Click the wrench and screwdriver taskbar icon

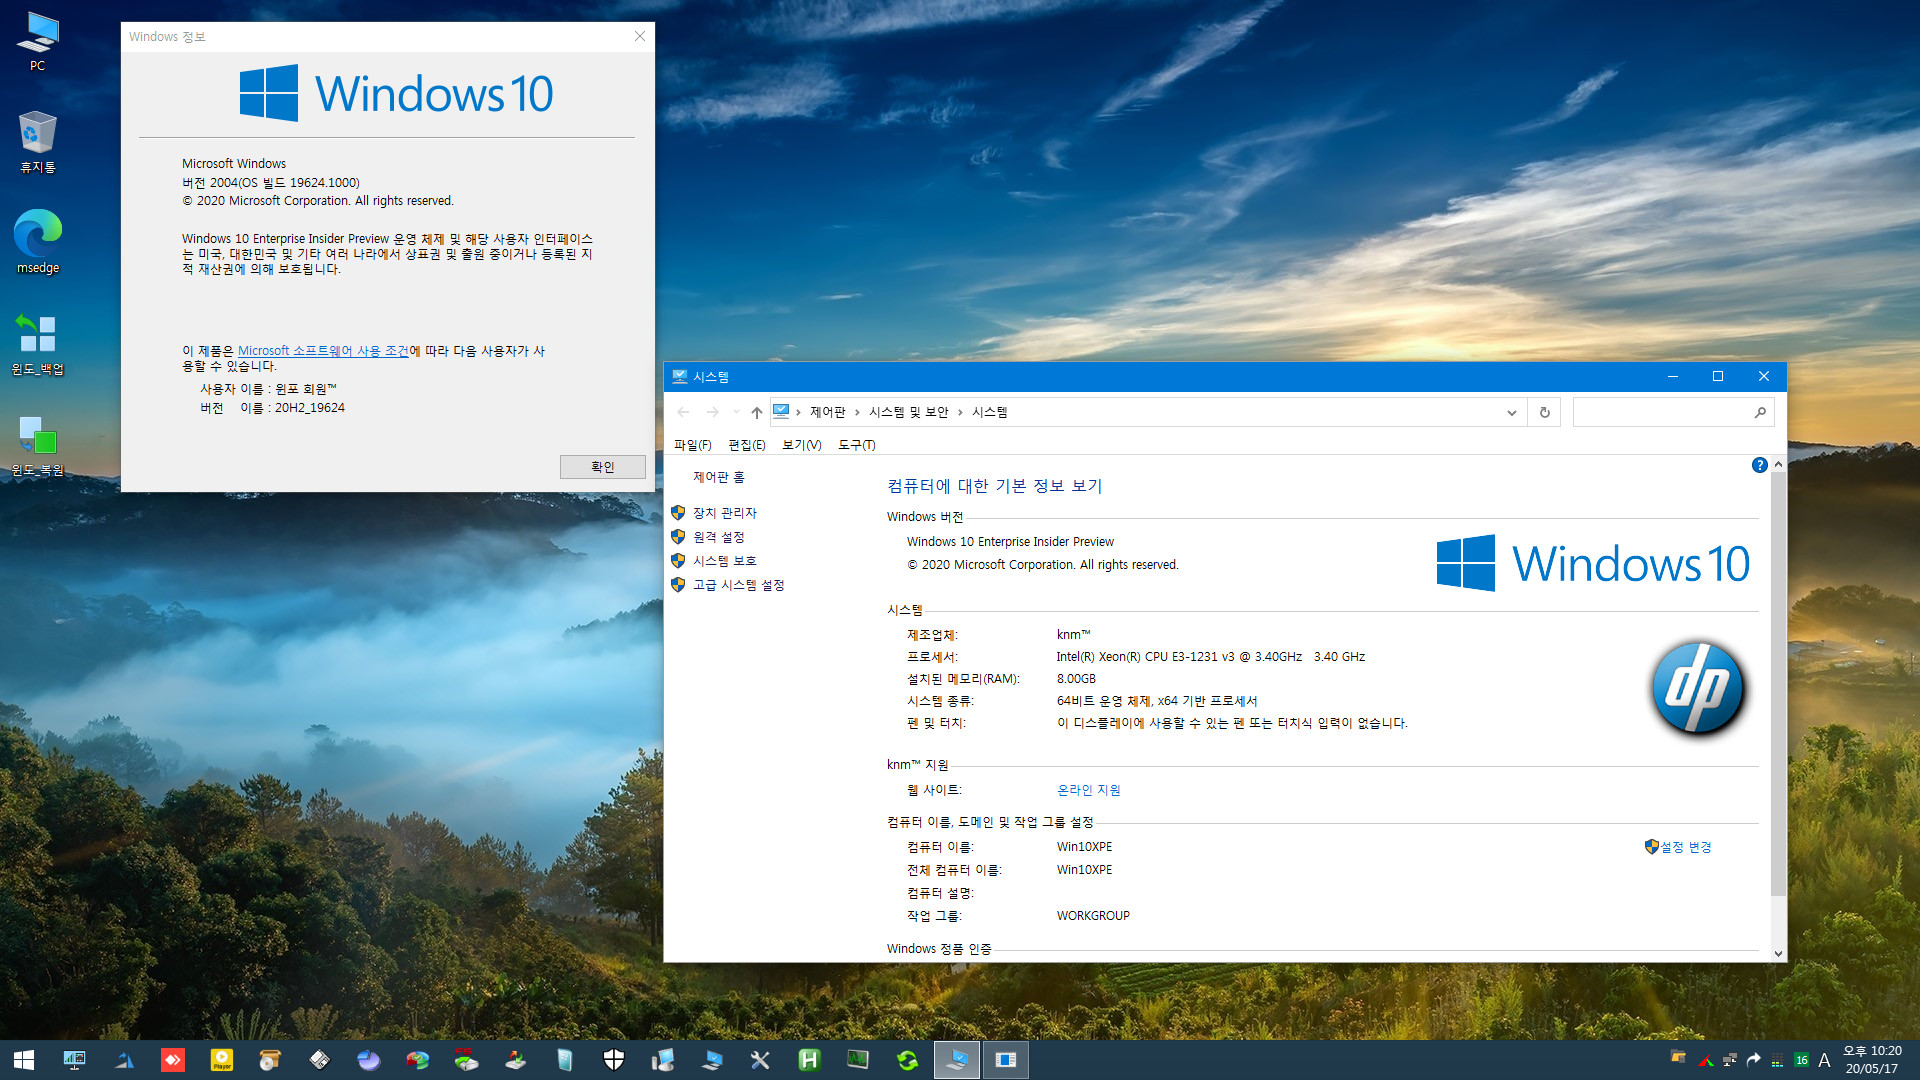760,1060
